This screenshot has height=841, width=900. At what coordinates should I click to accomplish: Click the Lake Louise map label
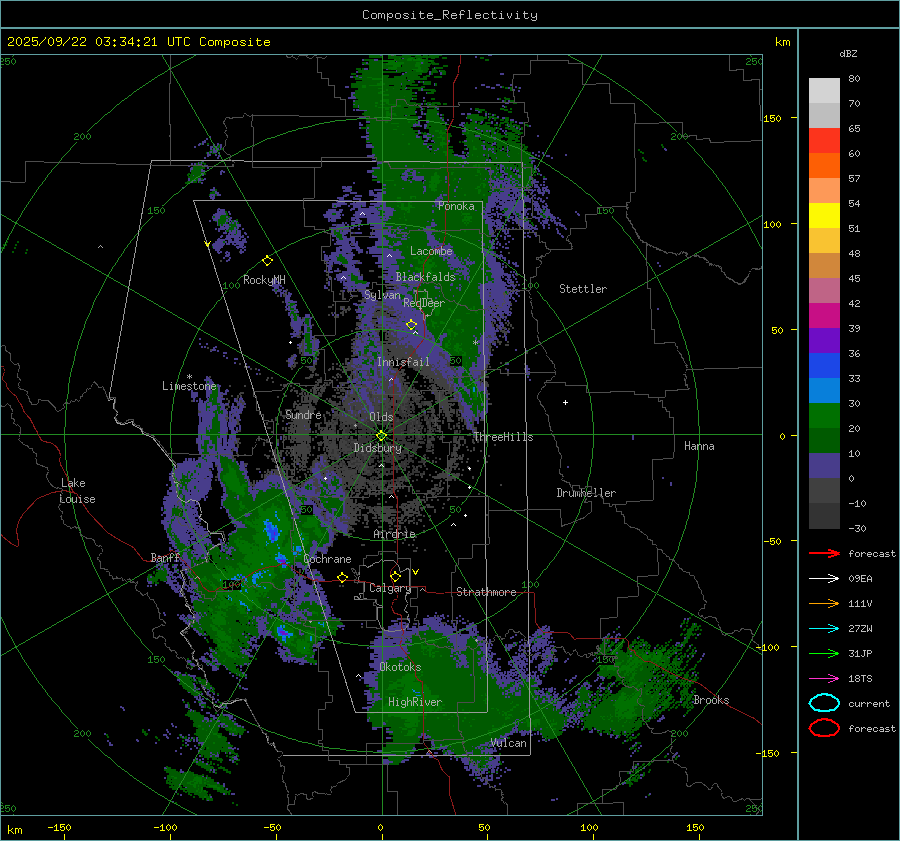click(77, 491)
